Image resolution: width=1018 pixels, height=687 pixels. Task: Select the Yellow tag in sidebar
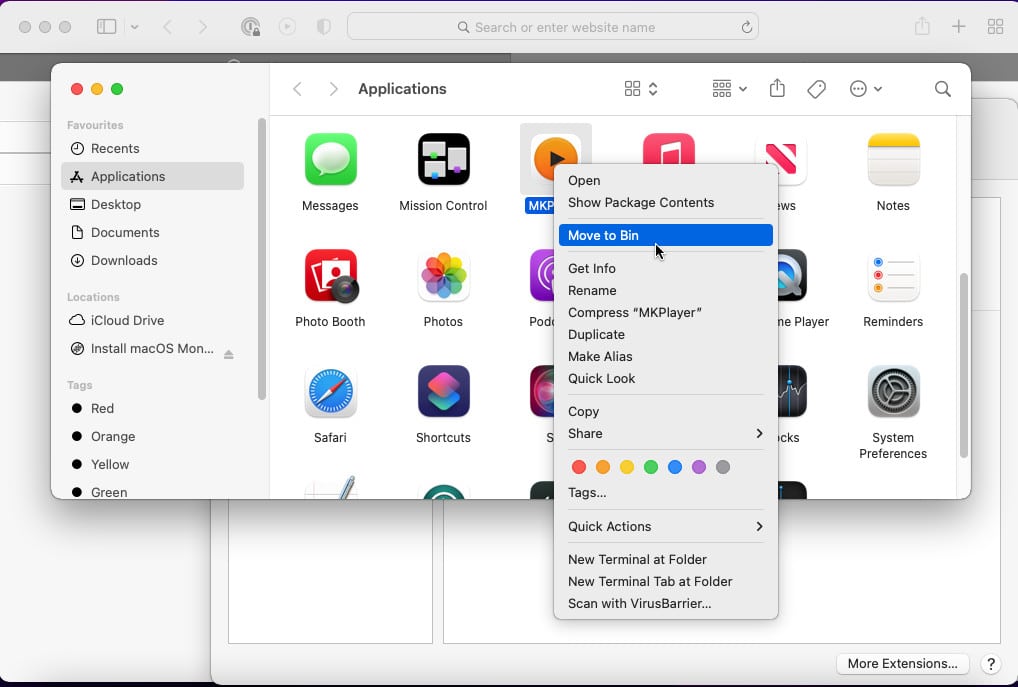[153, 464]
